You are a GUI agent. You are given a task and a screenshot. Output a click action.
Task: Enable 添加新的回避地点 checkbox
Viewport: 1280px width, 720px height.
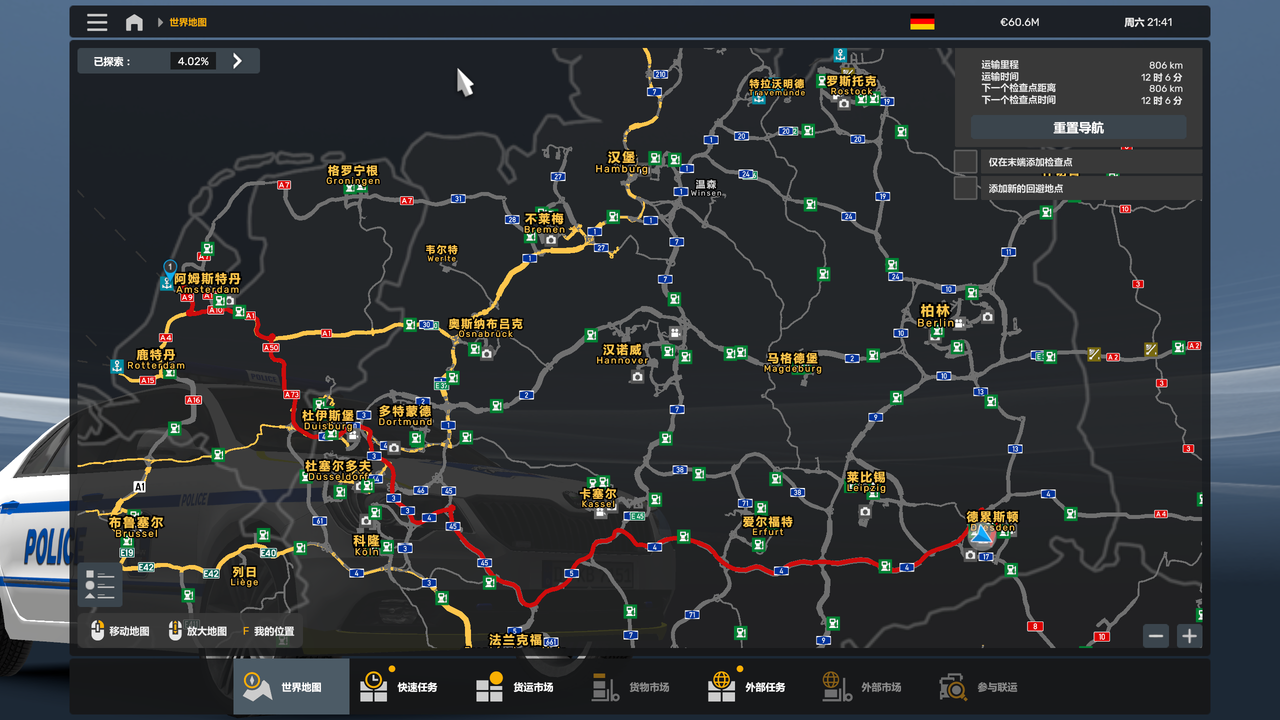[965, 188]
